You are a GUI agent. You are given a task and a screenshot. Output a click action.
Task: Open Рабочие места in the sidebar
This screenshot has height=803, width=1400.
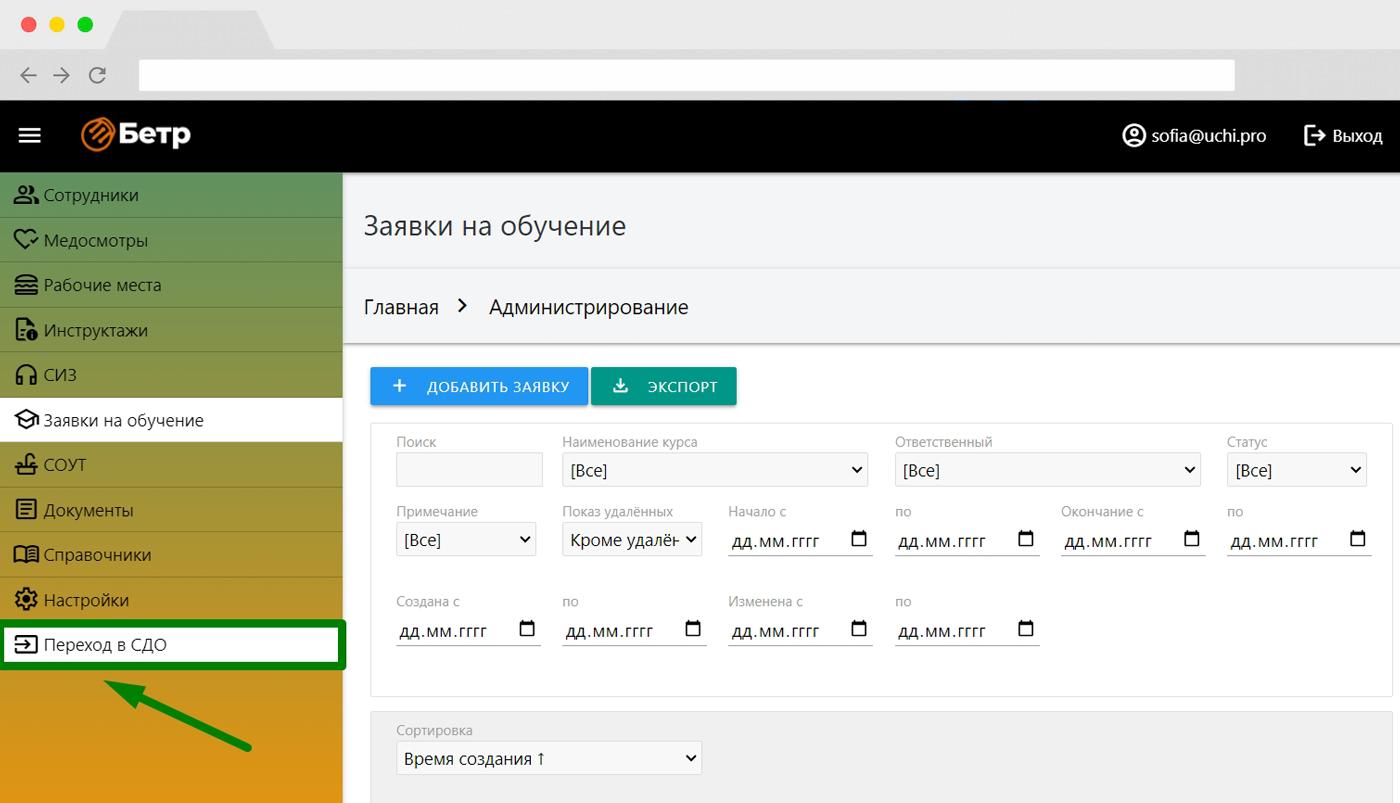(171, 285)
